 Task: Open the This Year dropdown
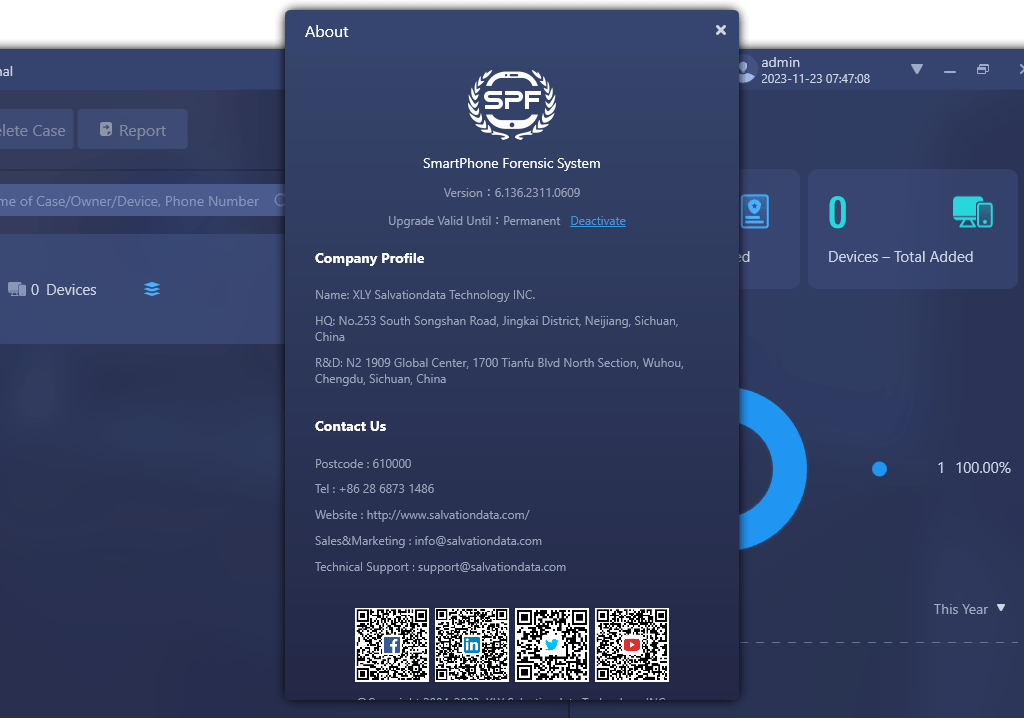click(x=969, y=609)
